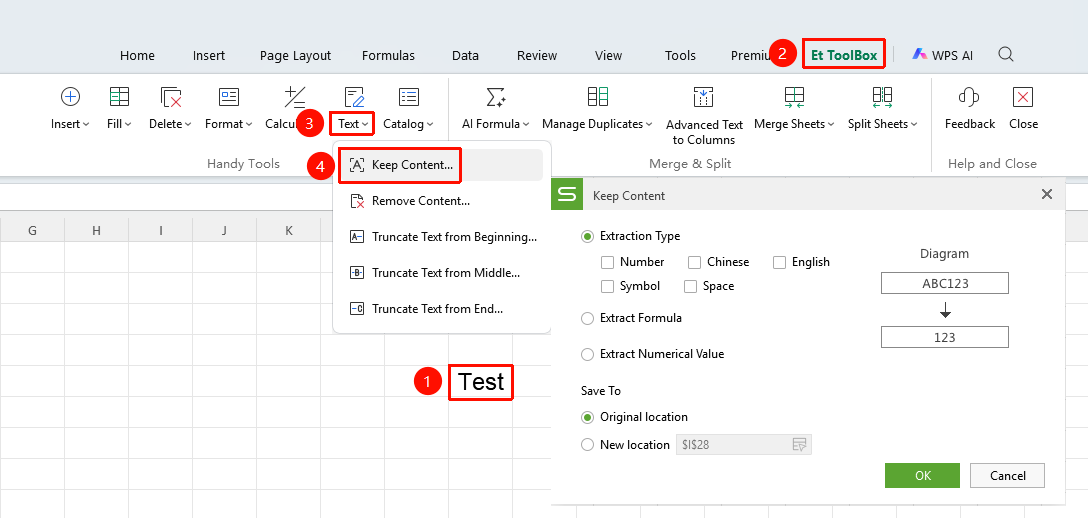Click the Merge Sheets icon

point(794,96)
